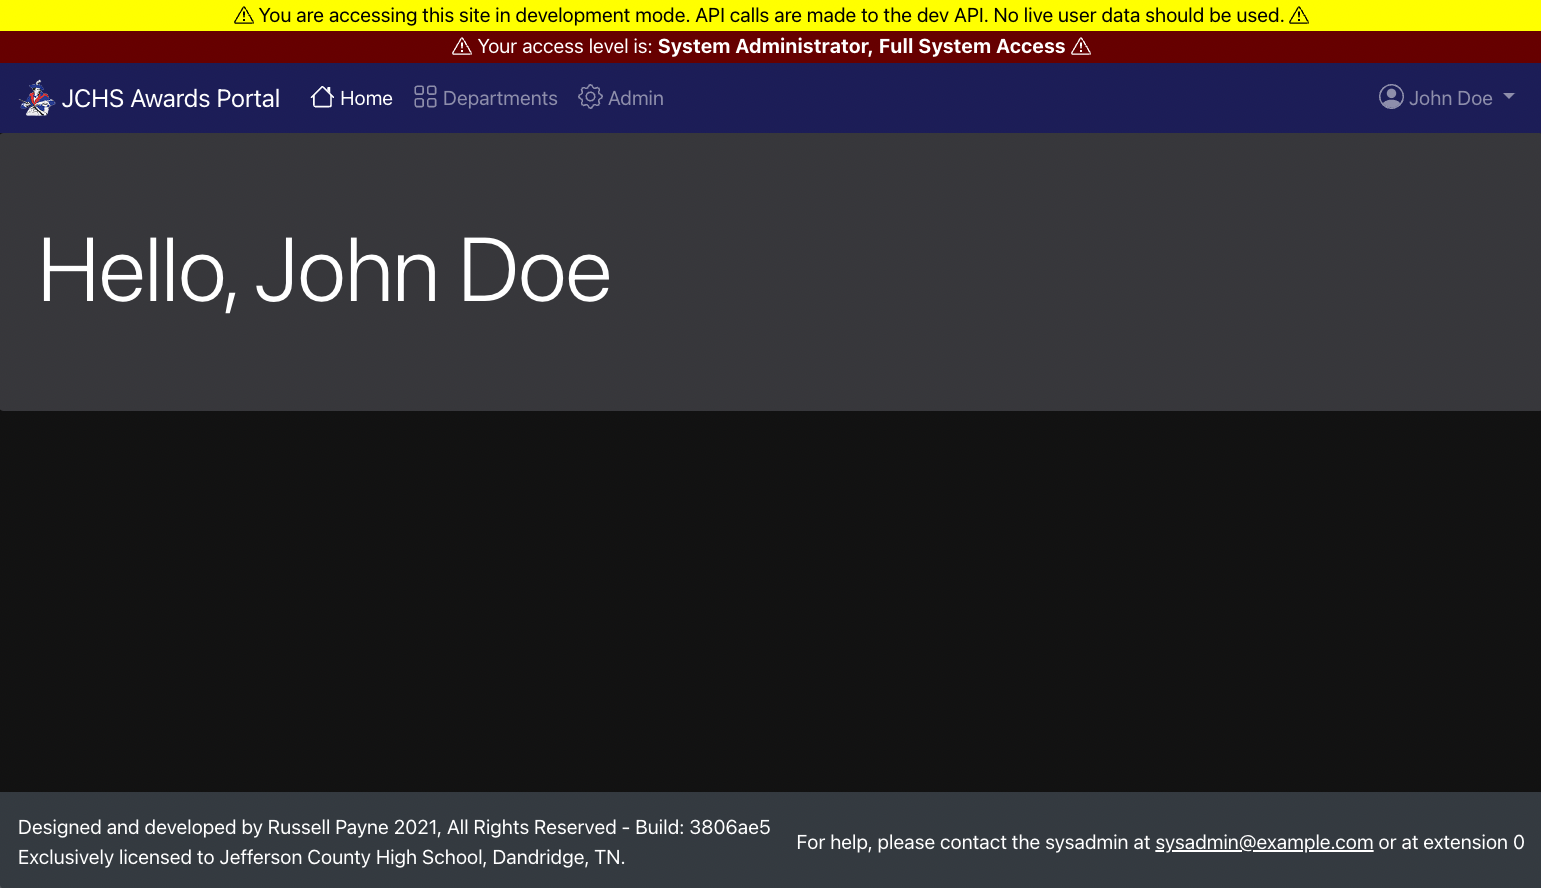Click right warning triangle in yellow banner

pyautogui.click(x=1299, y=16)
